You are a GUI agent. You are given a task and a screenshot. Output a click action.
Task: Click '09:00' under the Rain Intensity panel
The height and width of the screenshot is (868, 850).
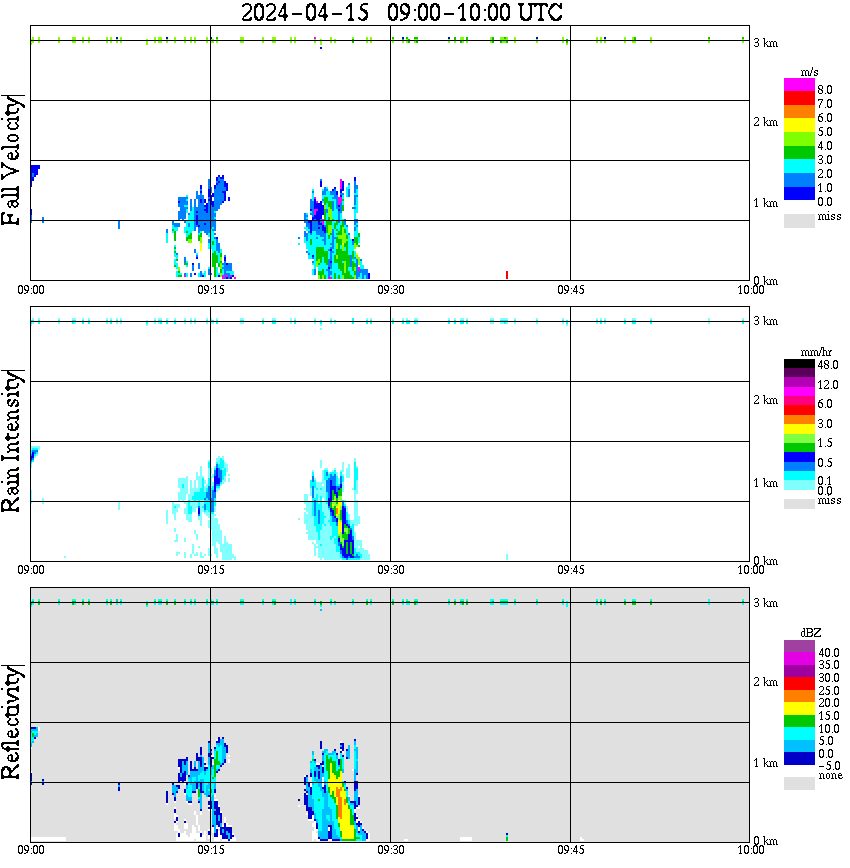coord(30,570)
